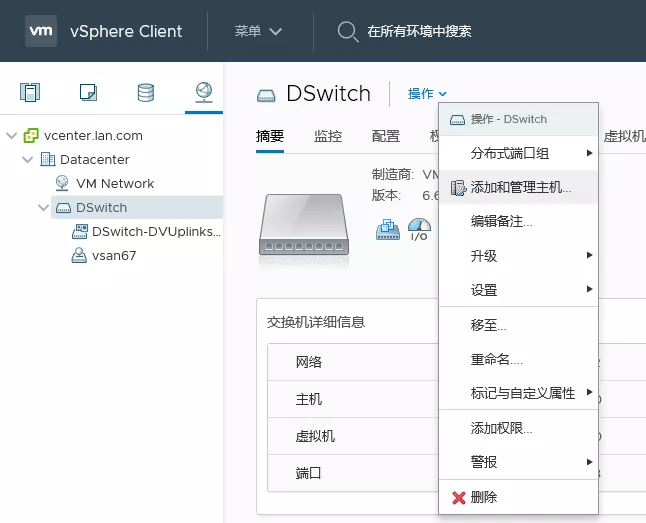Click the large DSwitch device image
This screenshot has width=646, height=523.
pos(305,222)
